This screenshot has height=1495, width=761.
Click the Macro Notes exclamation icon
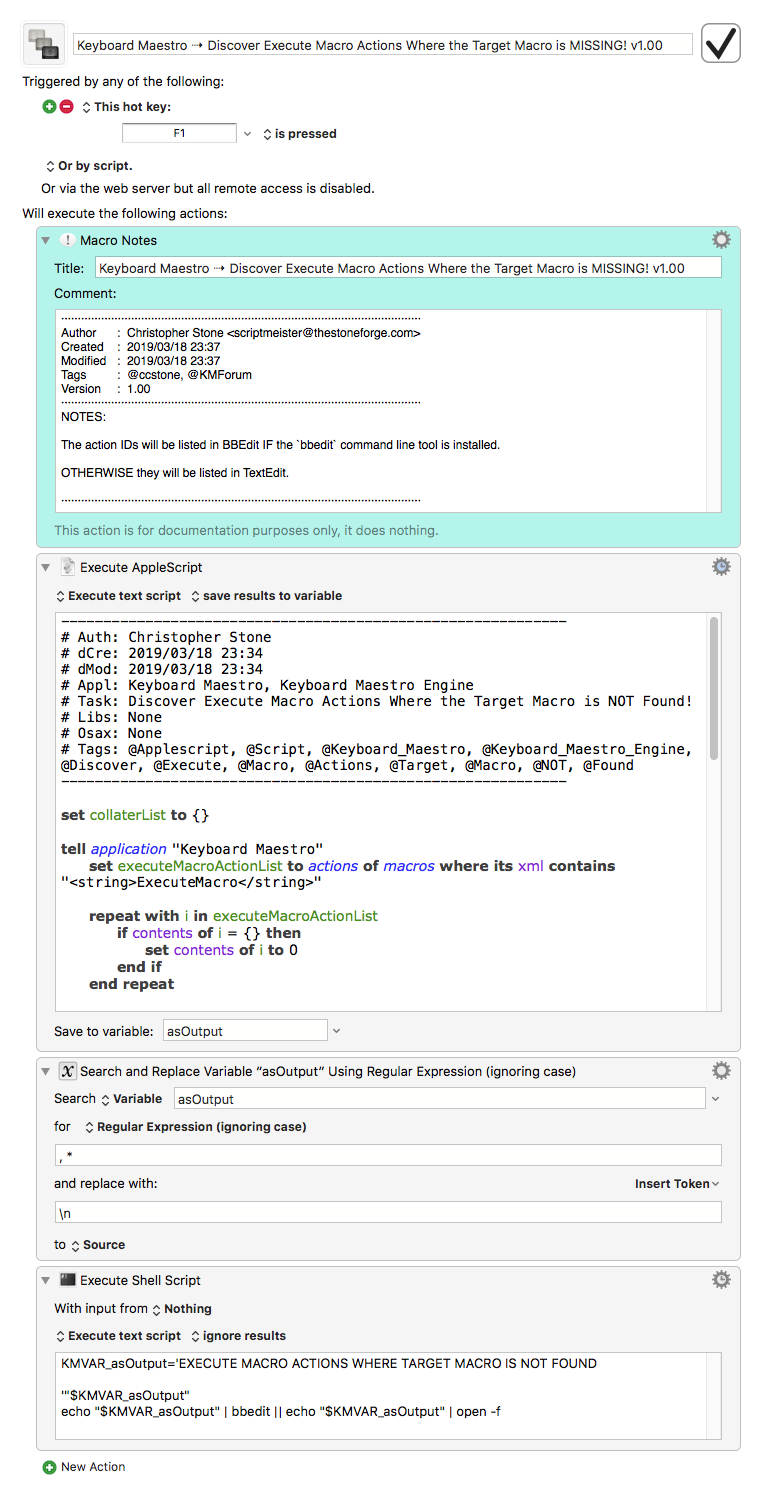(67, 240)
